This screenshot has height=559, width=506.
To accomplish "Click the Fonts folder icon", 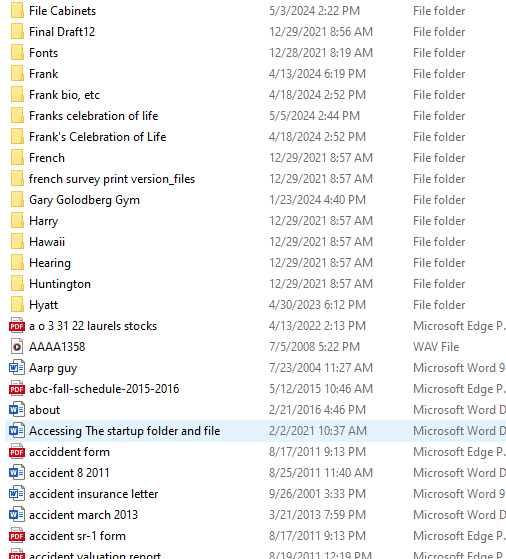I will tap(17, 53).
